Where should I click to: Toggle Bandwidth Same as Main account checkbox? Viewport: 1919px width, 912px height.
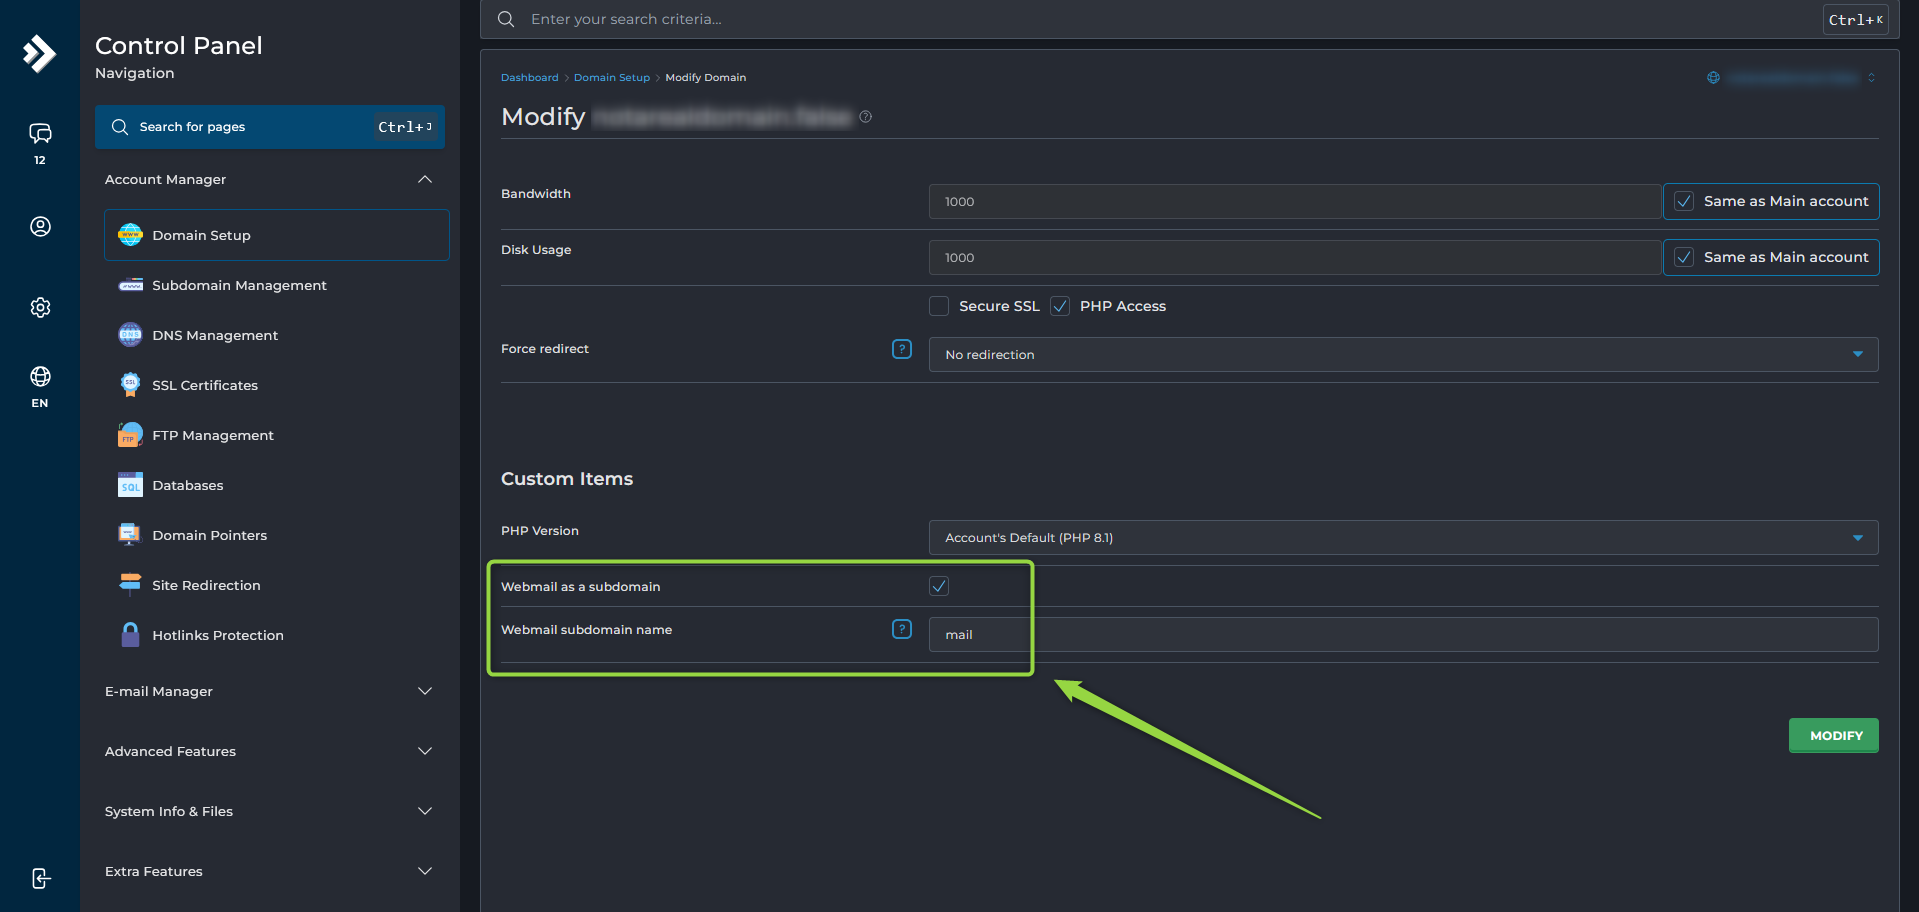(x=1685, y=201)
